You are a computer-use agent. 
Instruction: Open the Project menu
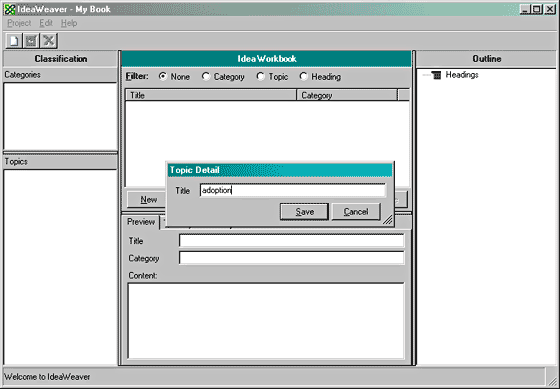19,23
